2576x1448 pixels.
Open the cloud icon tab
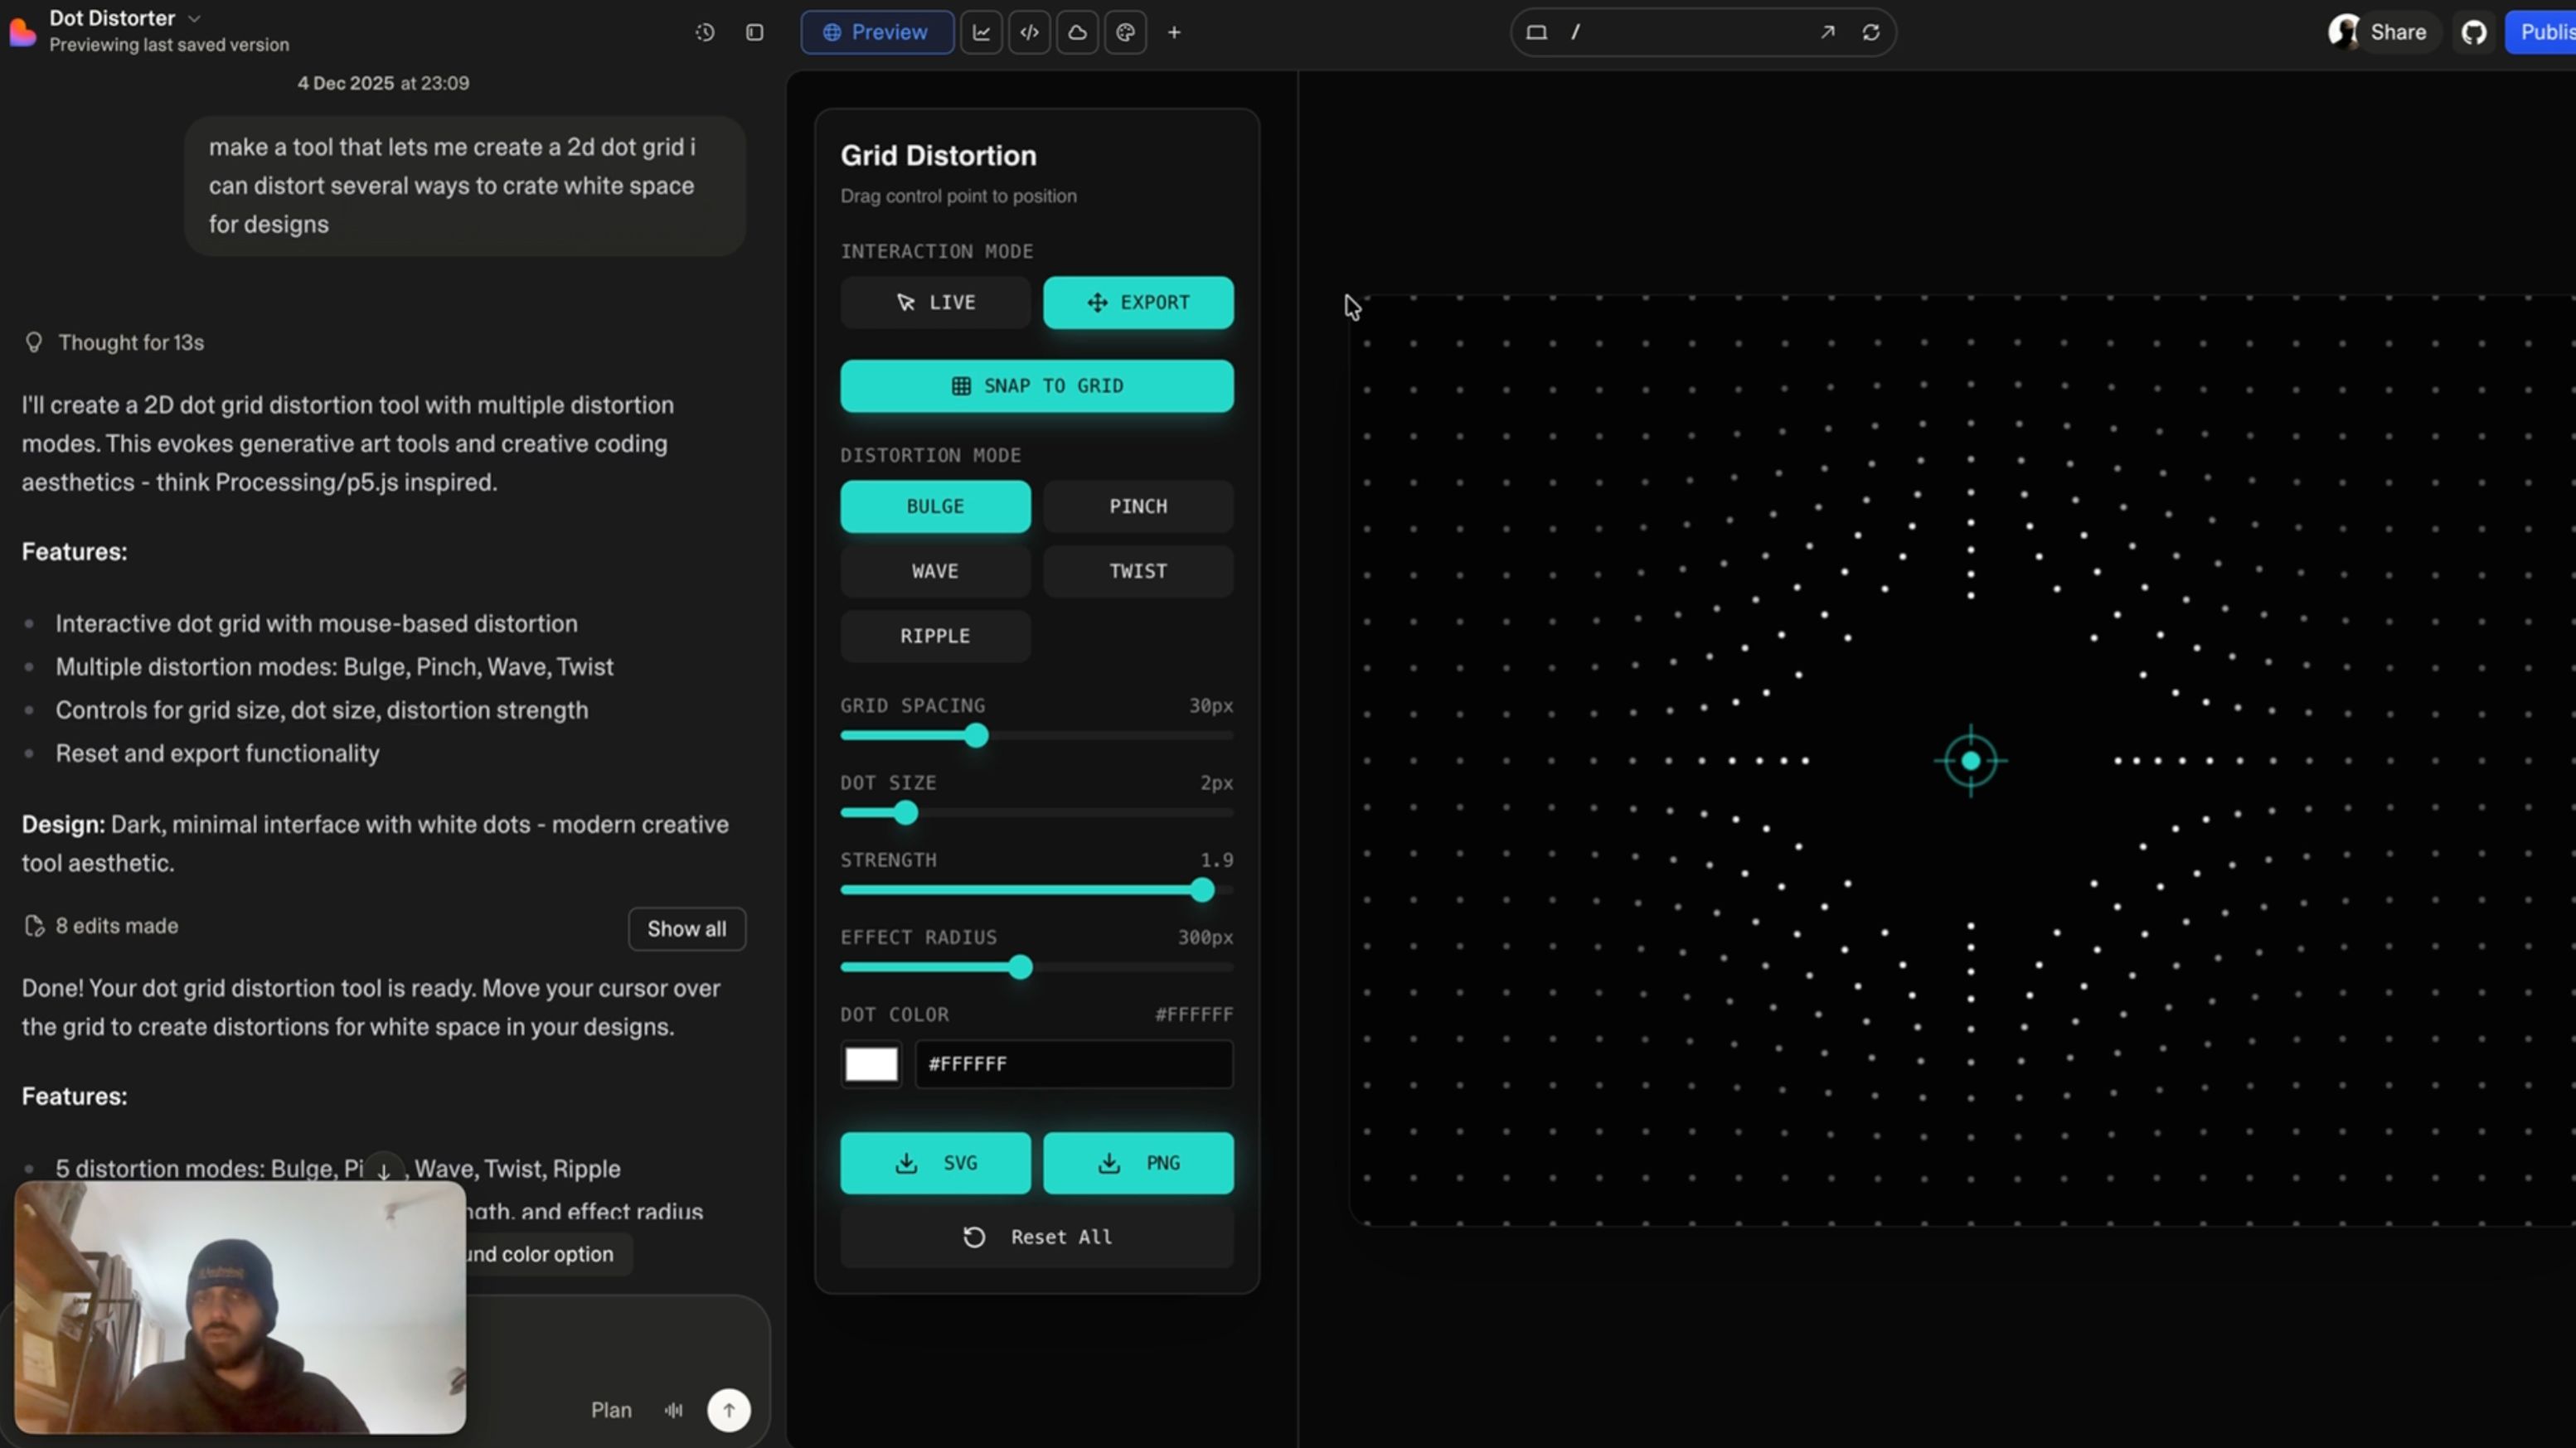[x=1077, y=32]
